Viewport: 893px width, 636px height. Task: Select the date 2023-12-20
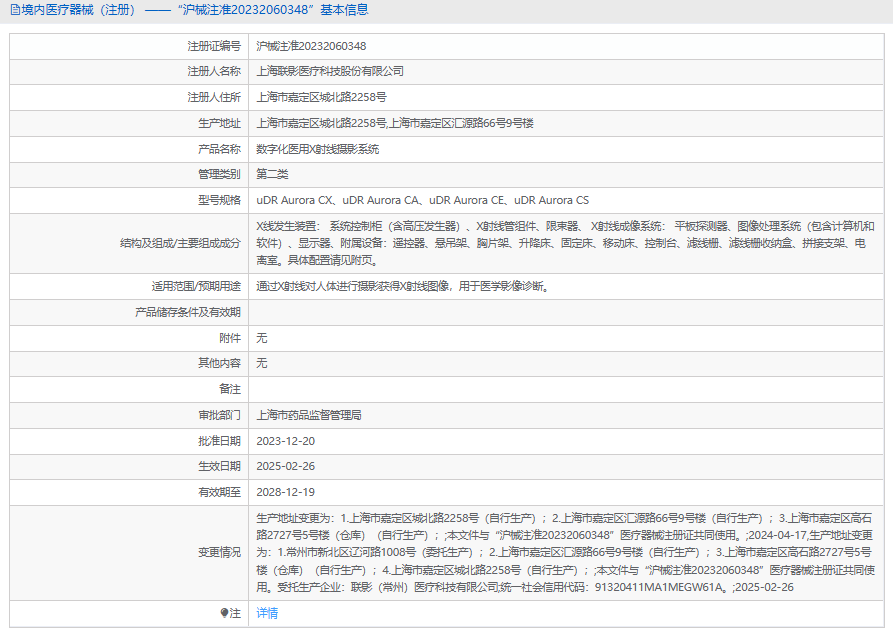coord(285,441)
